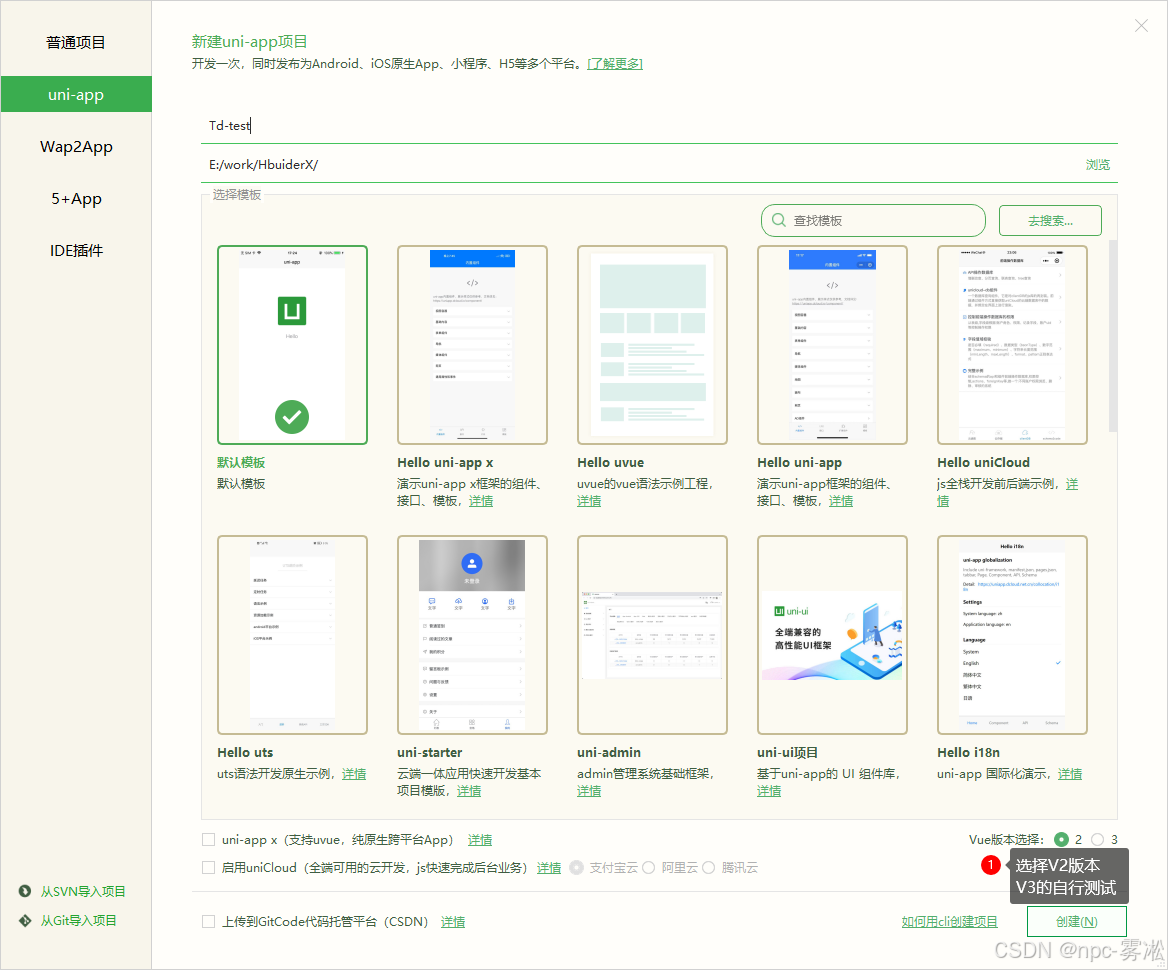The image size is (1168, 970).
Task: Open 详情 link beside GitCode upload option
Action: 453,922
